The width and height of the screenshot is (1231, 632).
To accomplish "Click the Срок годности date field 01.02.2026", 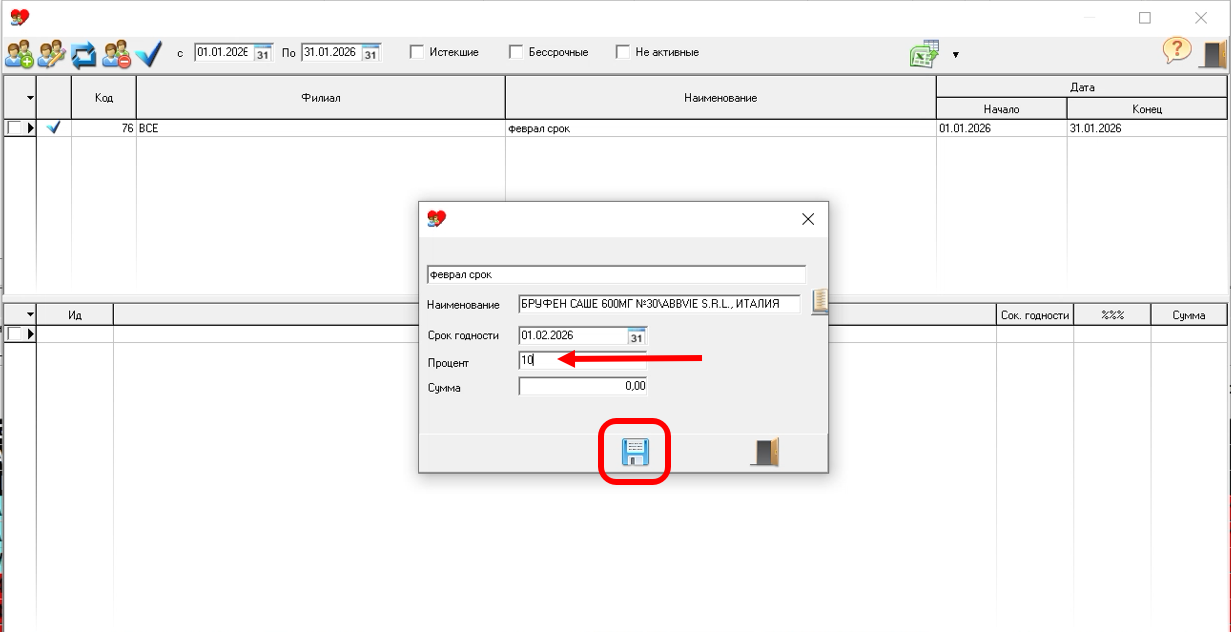I will point(573,337).
